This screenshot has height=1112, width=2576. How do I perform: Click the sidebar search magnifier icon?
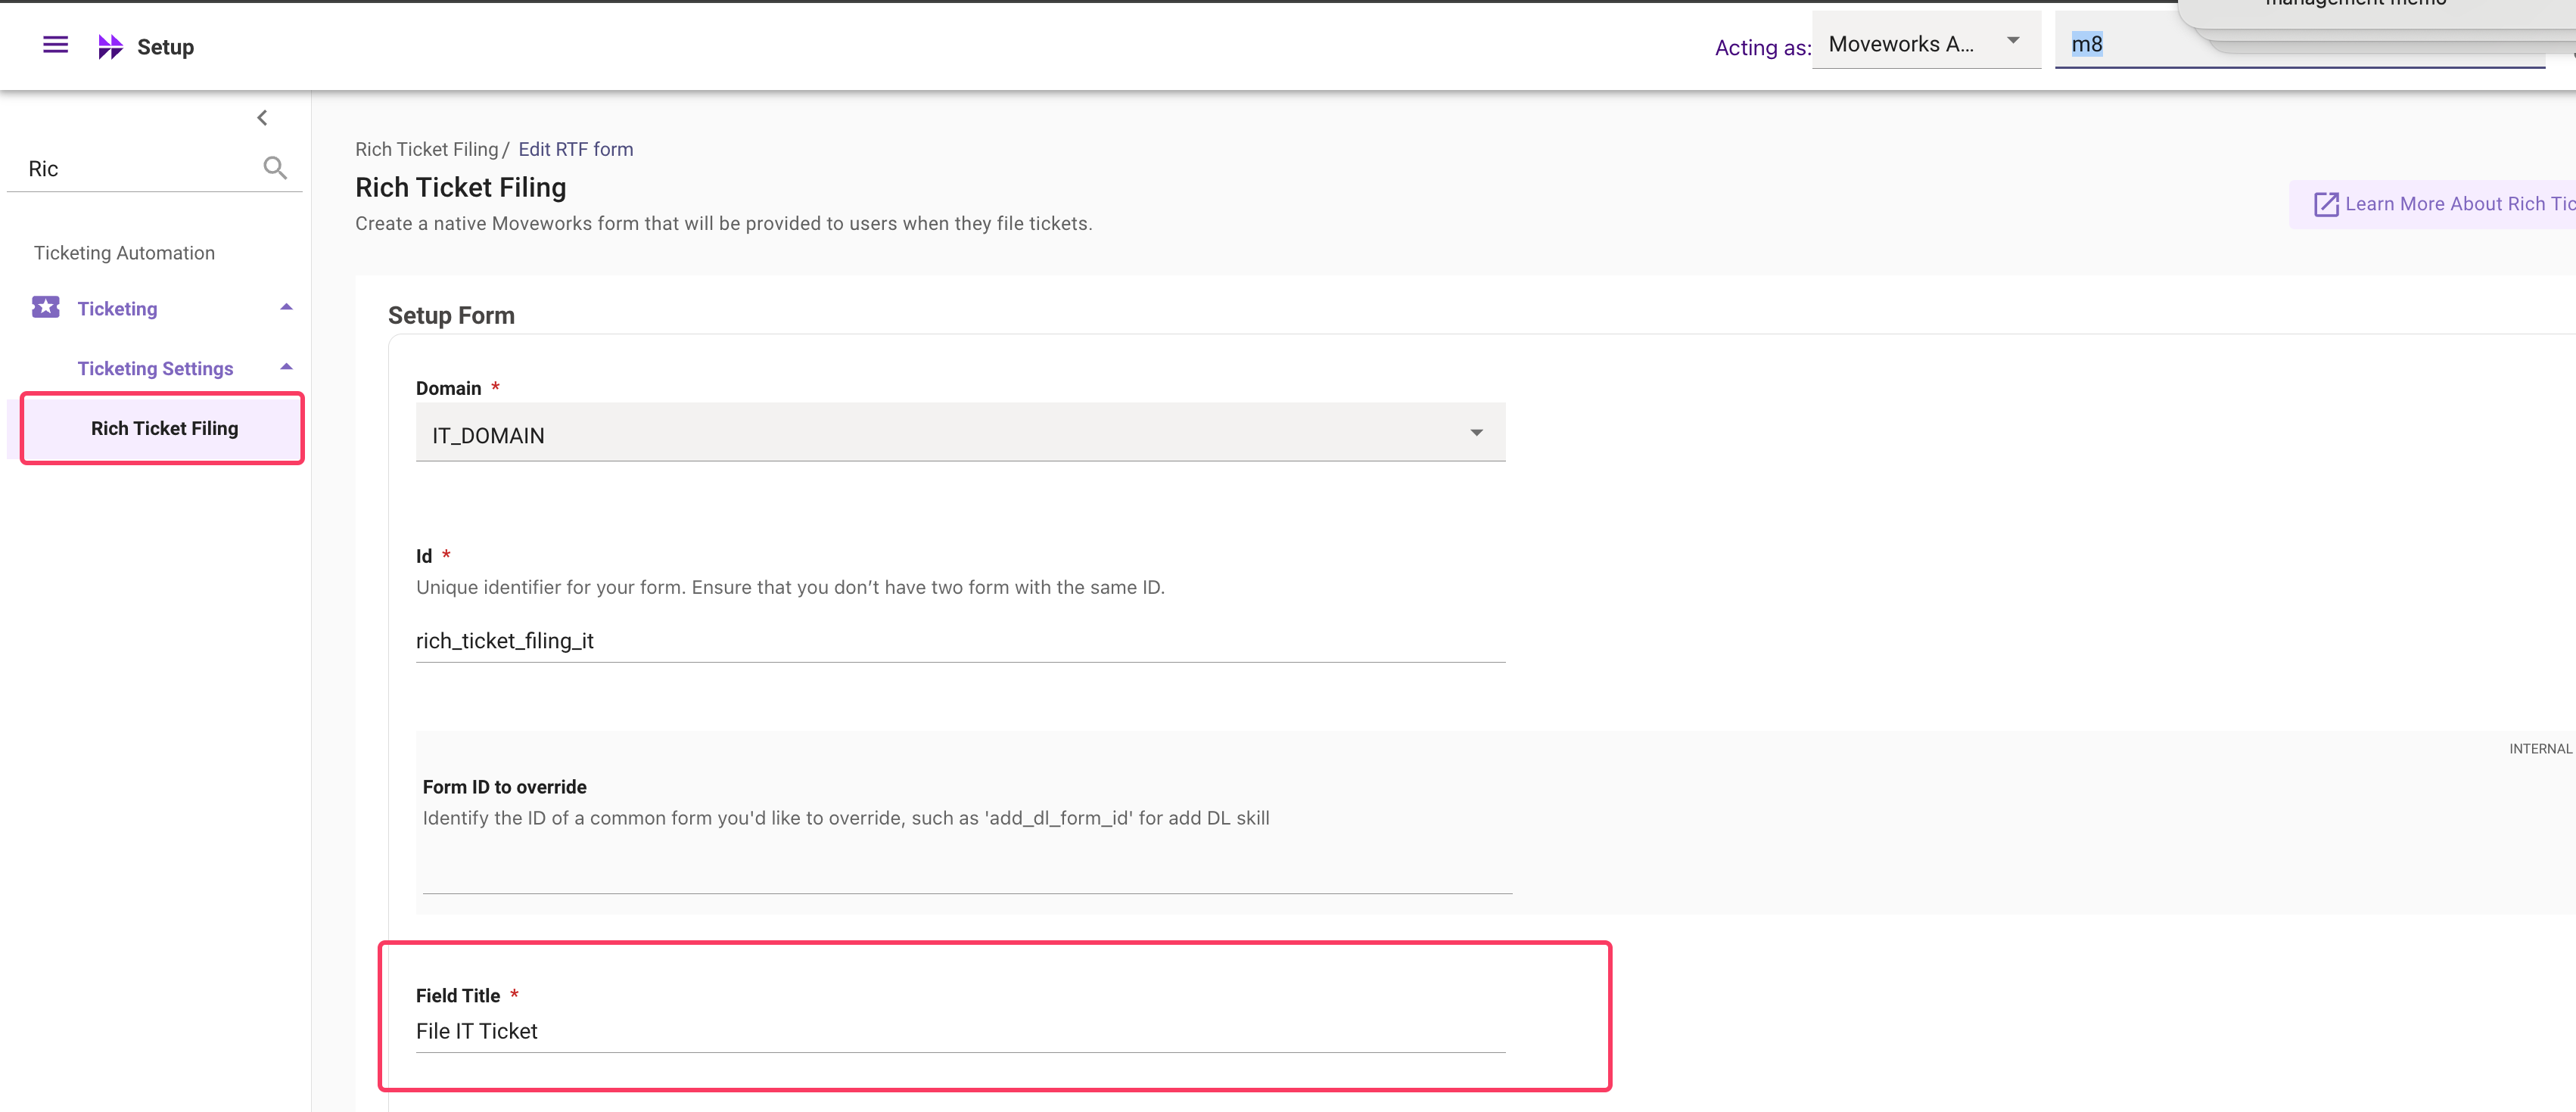[x=275, y=168]
